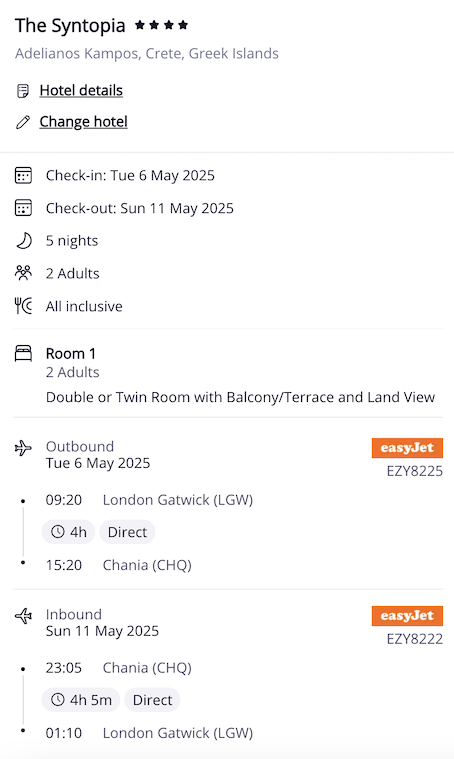Click the Change hotel link
The width and height of the screenshot is (454, 759).
(x=83, y=121)
